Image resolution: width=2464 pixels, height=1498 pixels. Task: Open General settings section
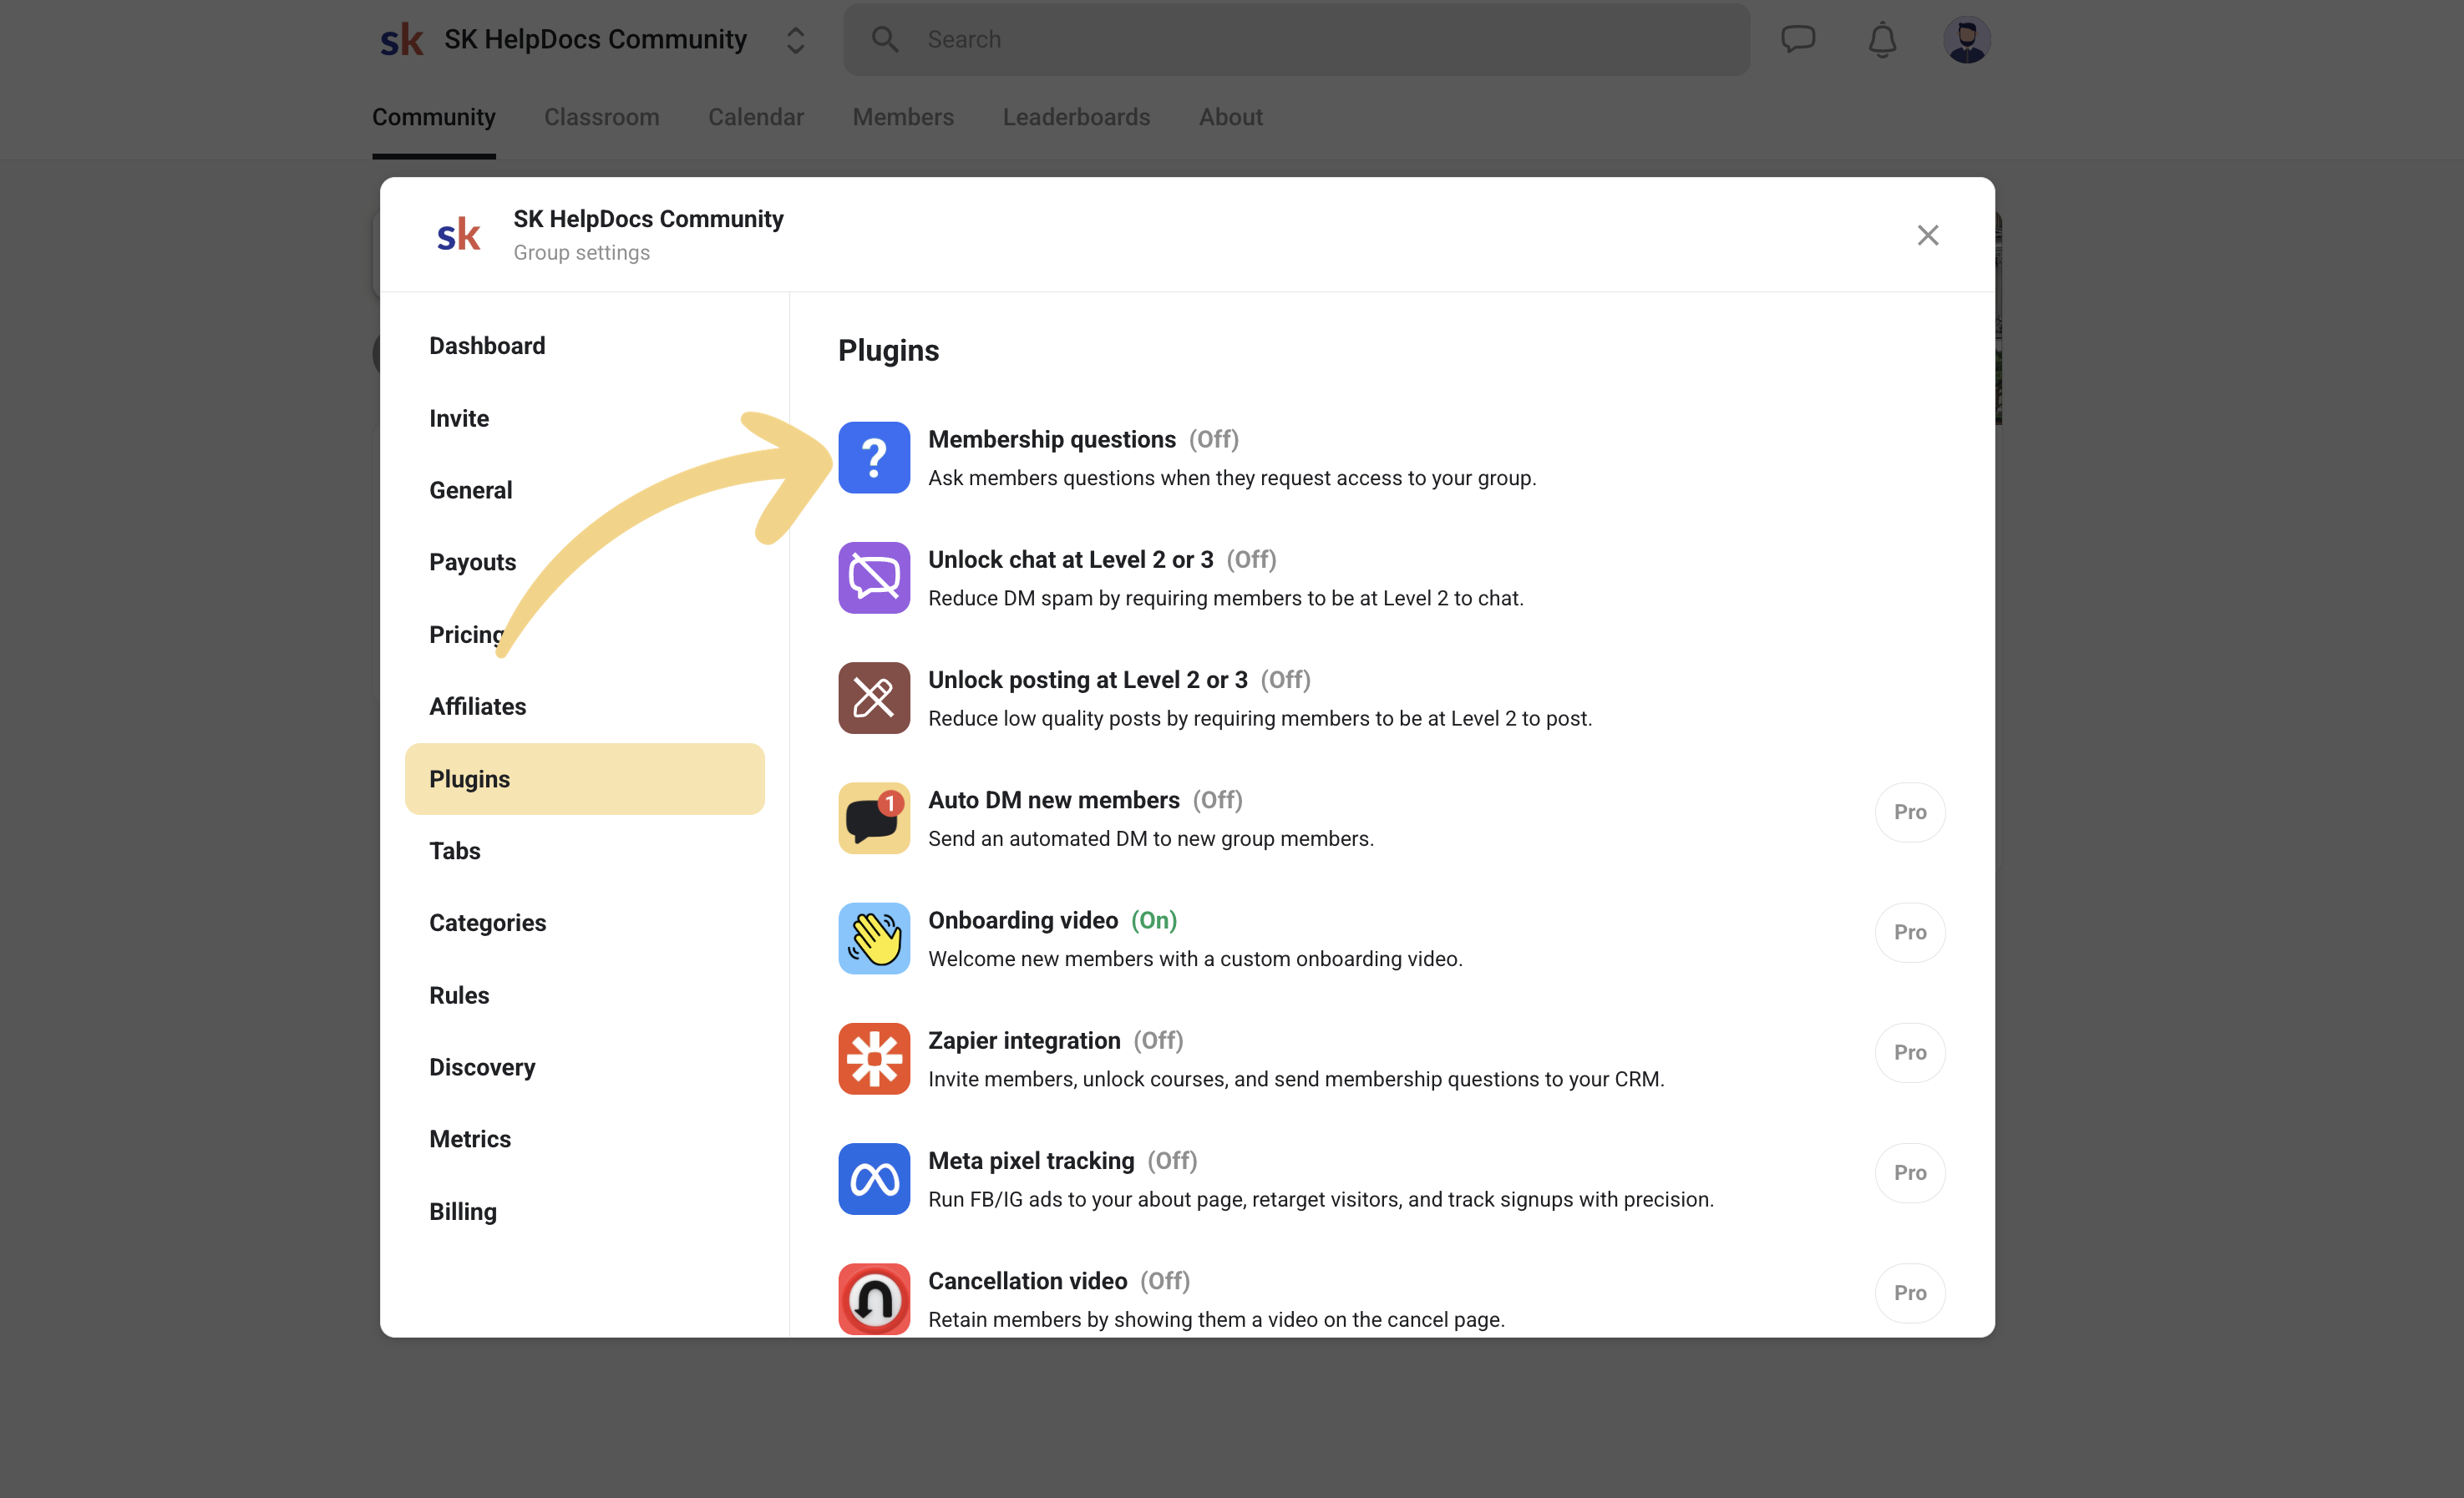[585, 490]
